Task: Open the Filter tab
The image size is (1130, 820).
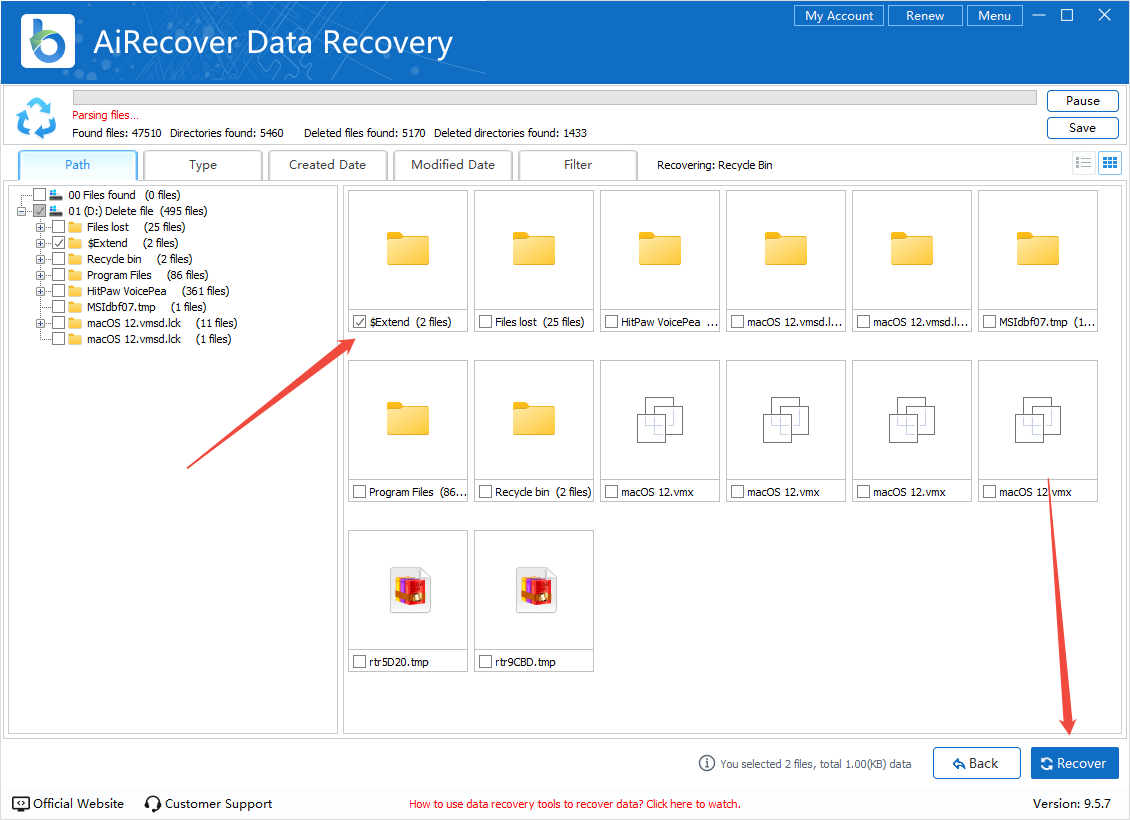Action: click(x=577, y=165)
